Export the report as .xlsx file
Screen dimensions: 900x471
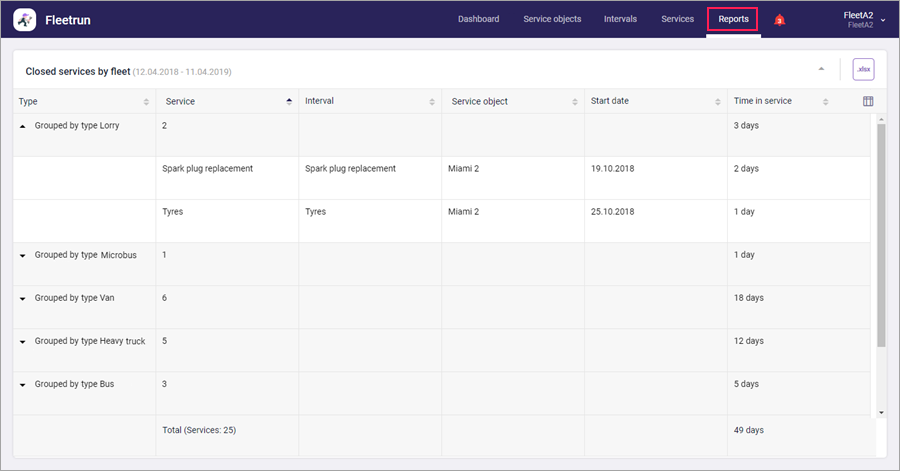point(863,69)
